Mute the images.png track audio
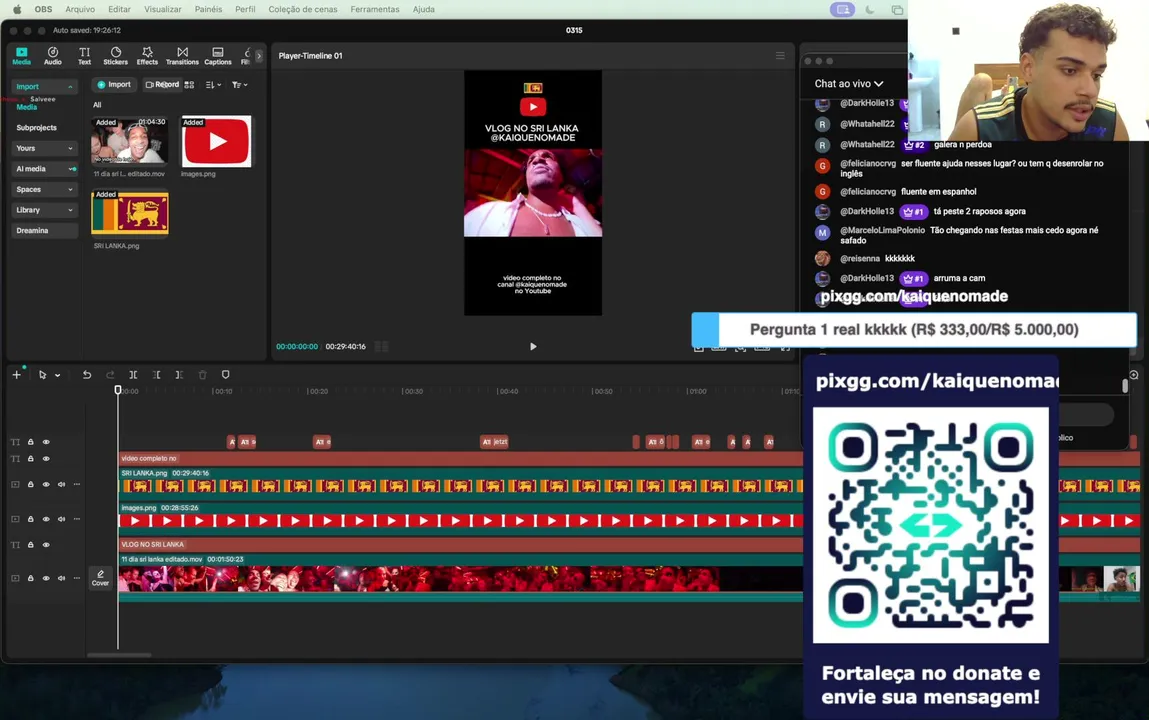The height and width of the screenshot is (720, 1149). tap(61, 519)
